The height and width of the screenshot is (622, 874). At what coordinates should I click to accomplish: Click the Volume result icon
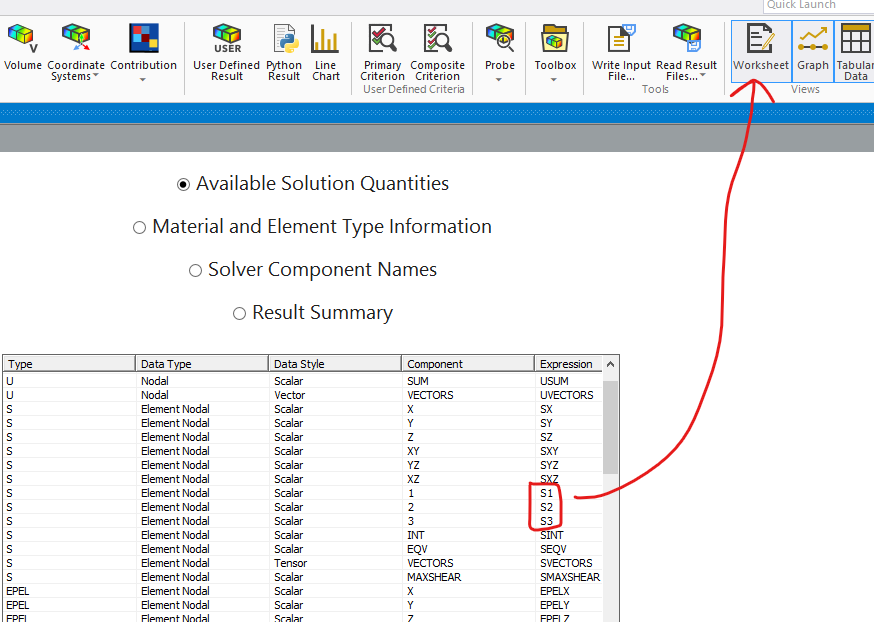(x=22, y=48)
